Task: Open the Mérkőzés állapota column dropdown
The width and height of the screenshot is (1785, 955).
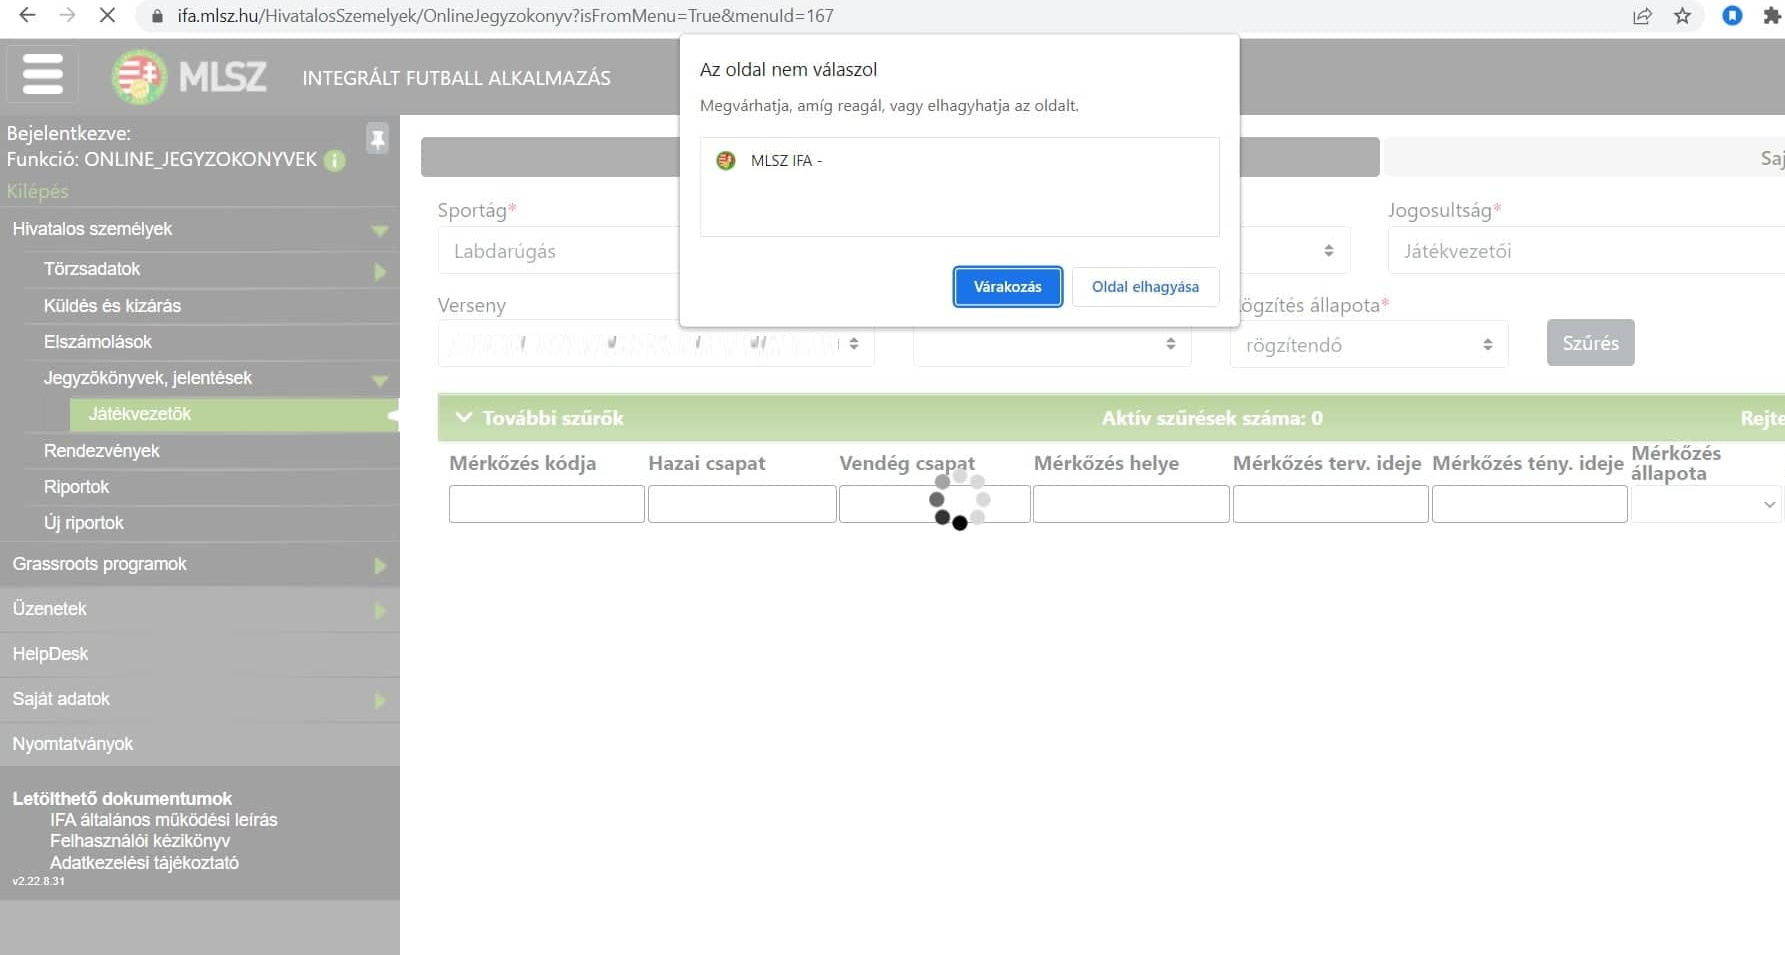Action: tap(1708, 504)
